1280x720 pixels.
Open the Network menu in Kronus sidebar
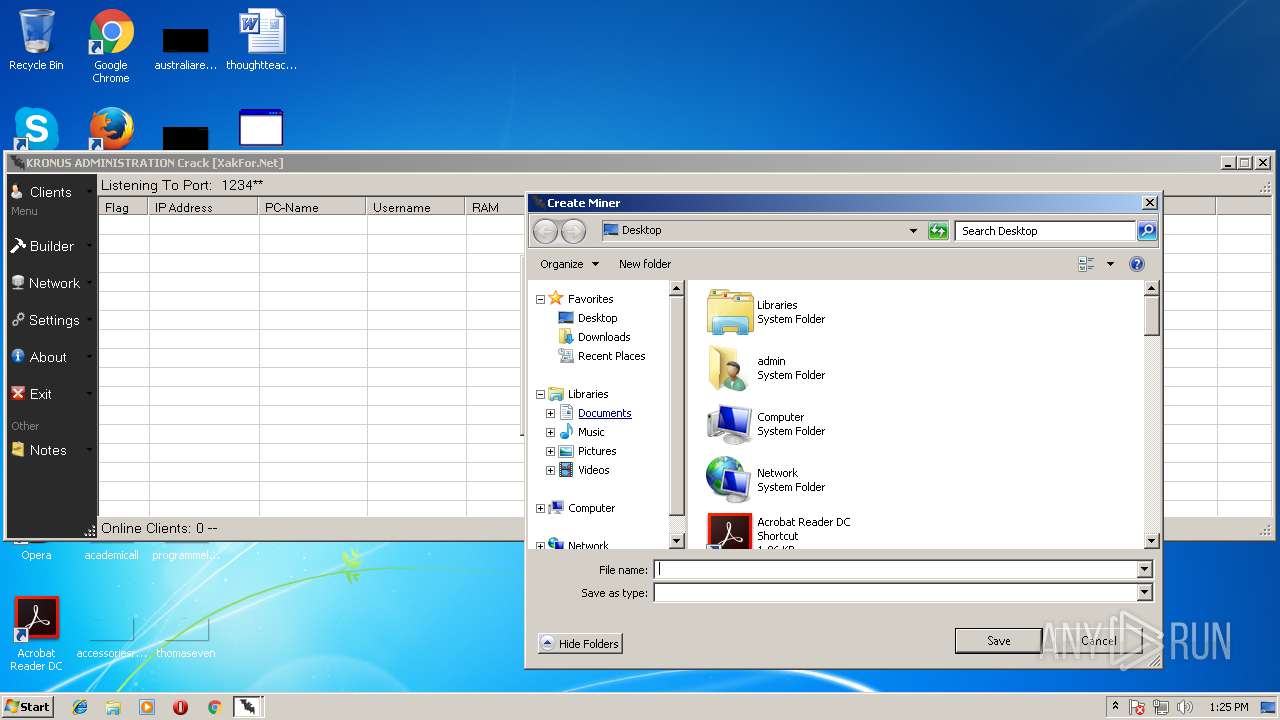coord(50,283)
